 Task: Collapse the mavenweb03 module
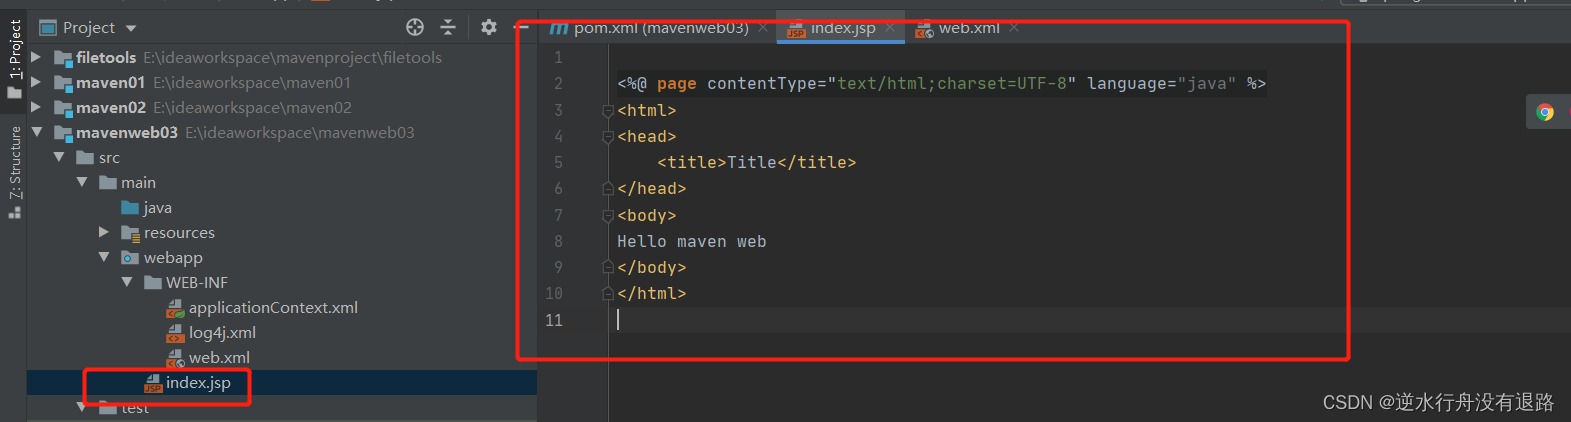(37, 132)
